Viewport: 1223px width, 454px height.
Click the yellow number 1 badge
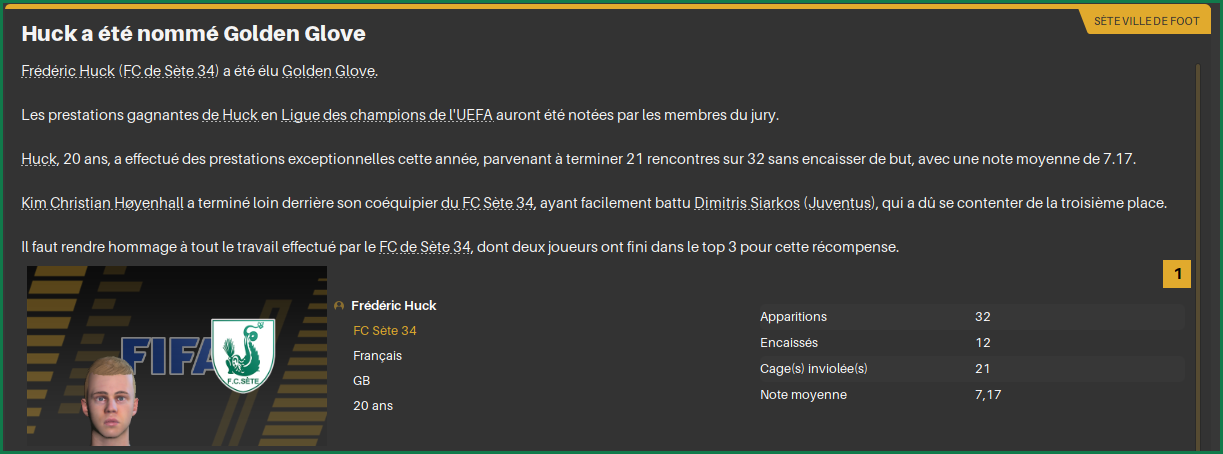(1177, 274)
